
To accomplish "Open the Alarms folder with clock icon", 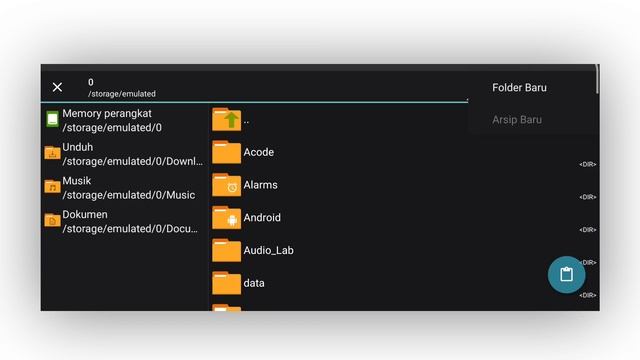I will (x=227, y=185).
